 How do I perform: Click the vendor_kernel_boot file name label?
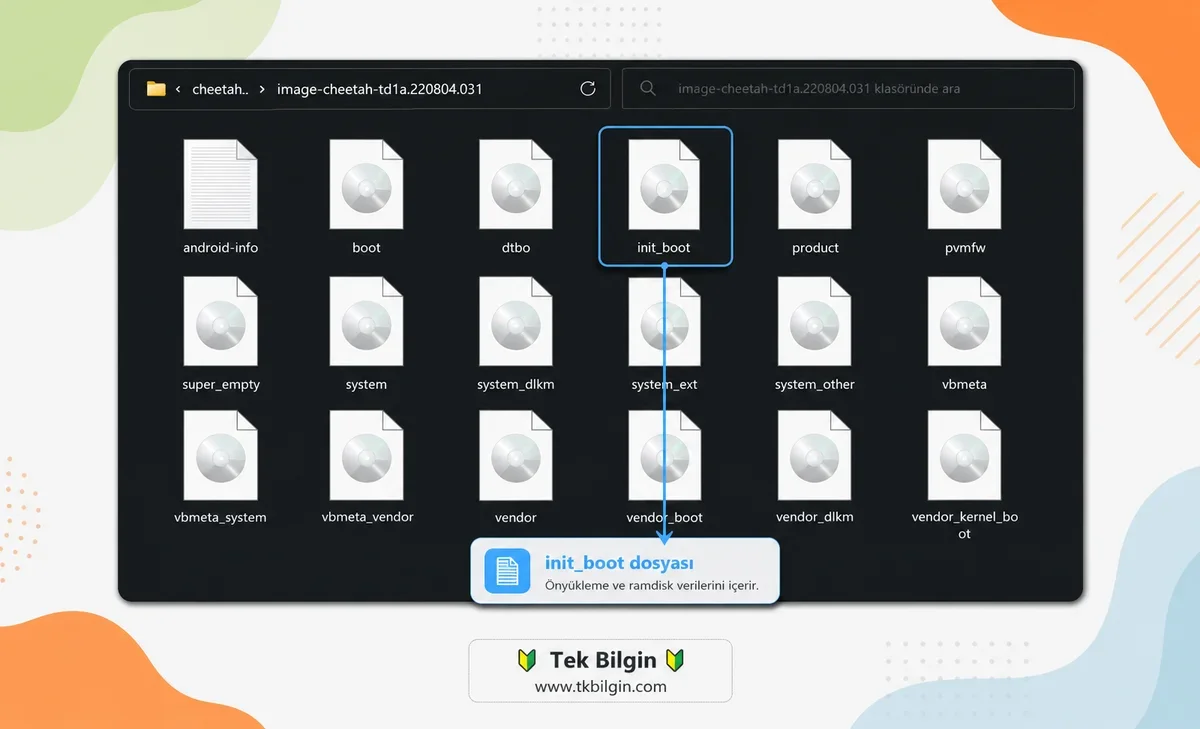click(965, 526)
